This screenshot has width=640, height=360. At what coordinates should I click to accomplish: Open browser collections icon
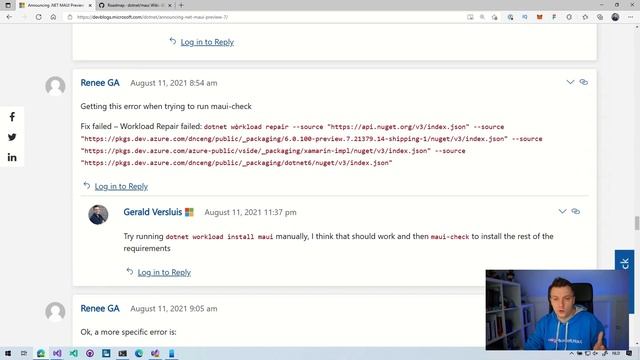pos(600,17)
